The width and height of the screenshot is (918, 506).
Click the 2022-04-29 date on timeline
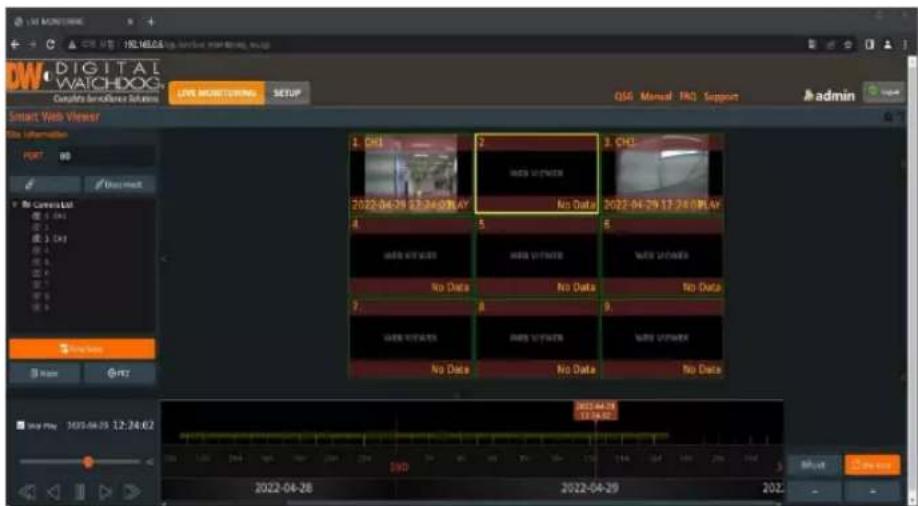(x=590, y=488)
